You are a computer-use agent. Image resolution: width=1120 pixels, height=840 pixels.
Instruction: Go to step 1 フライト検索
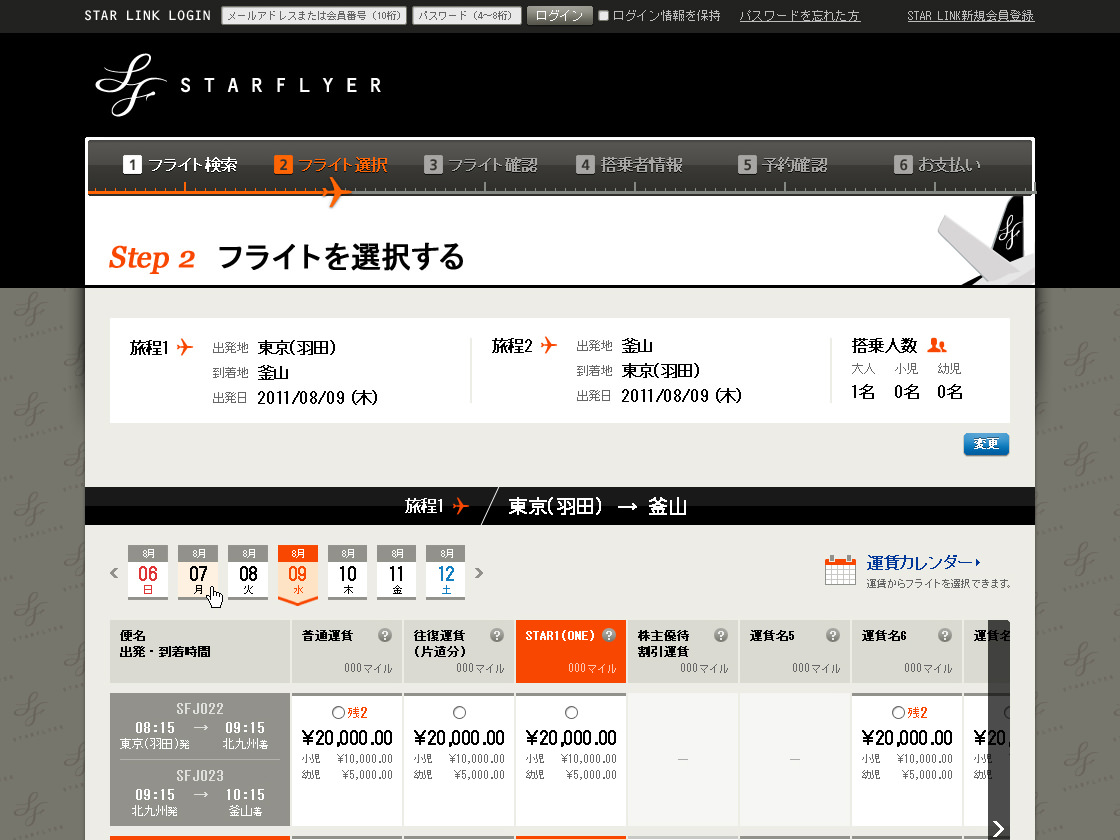pyautogui.click(x=181, y=165)
